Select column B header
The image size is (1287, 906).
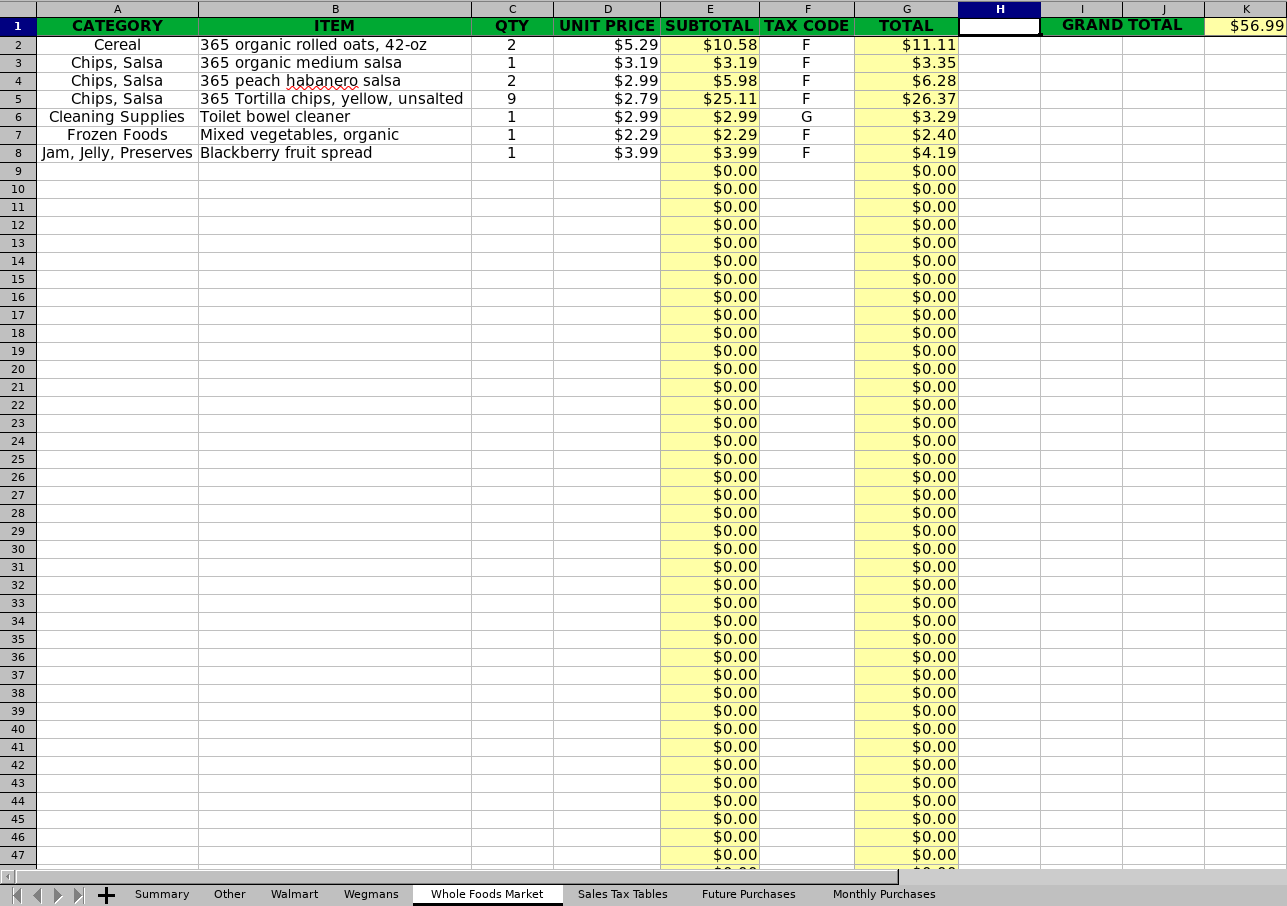[335, 9]
